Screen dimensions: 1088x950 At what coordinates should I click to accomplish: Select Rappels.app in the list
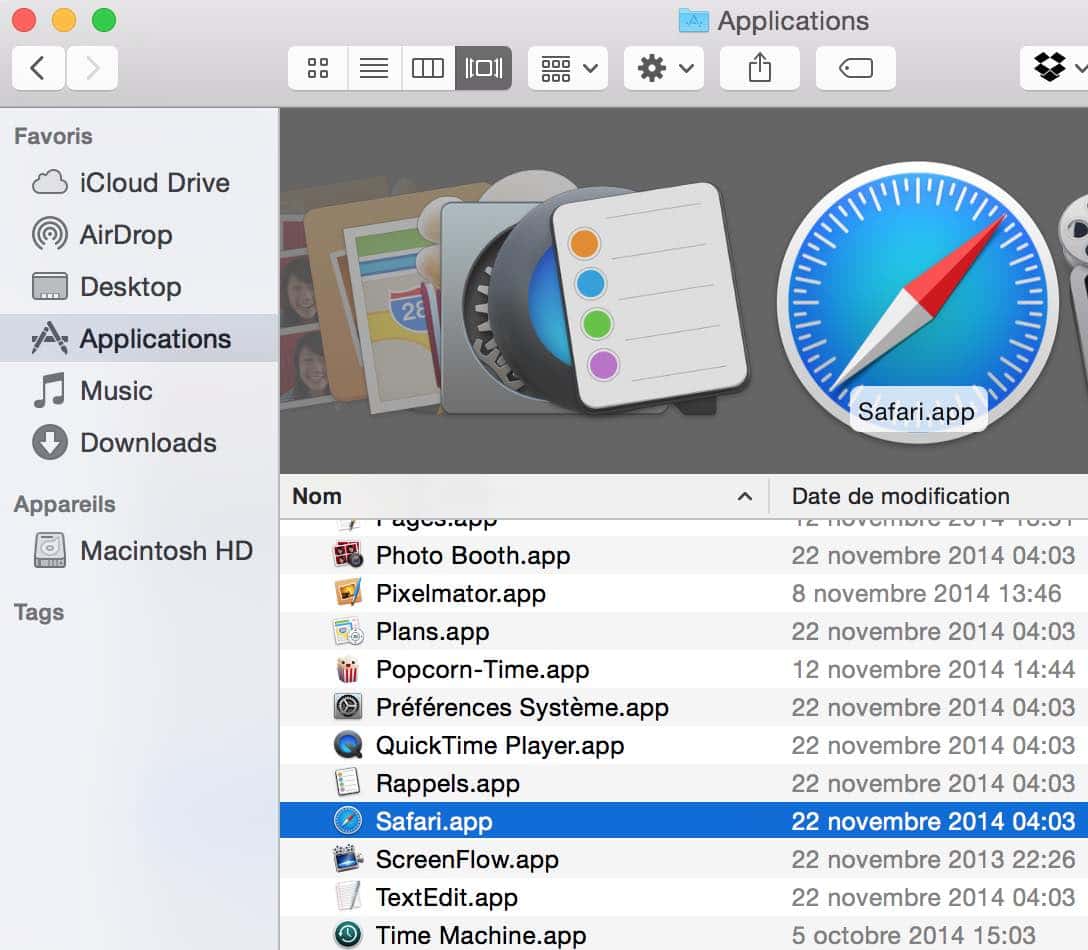coord(683,784)
